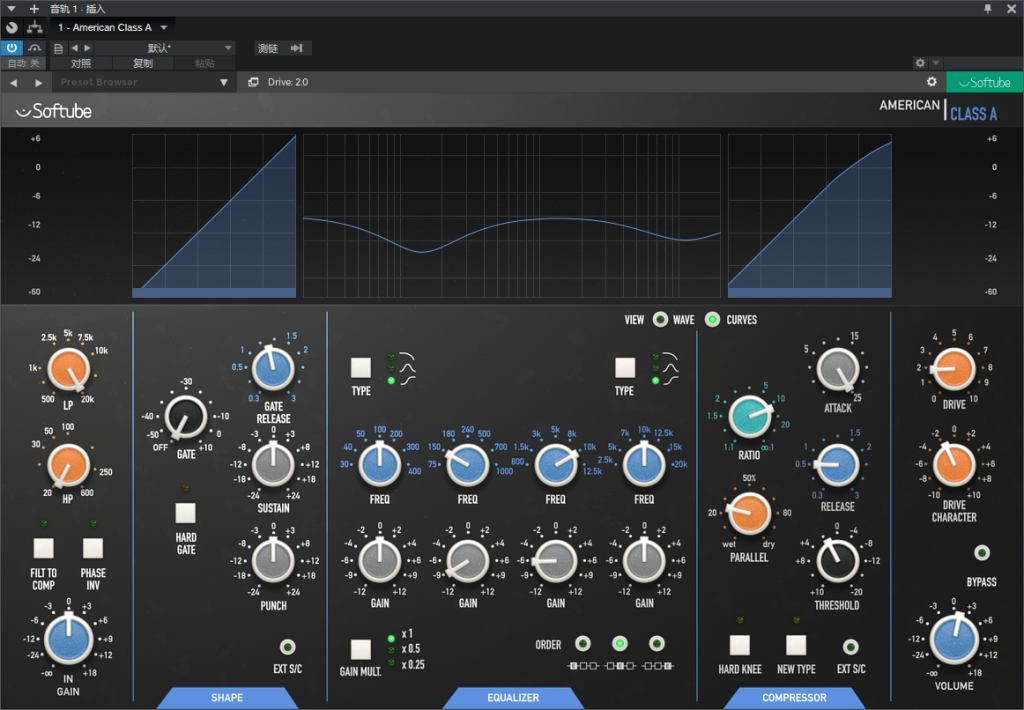Click the plus icon beside 音轨 1
Screen dimensions: 1024x710
coord(35,8)
